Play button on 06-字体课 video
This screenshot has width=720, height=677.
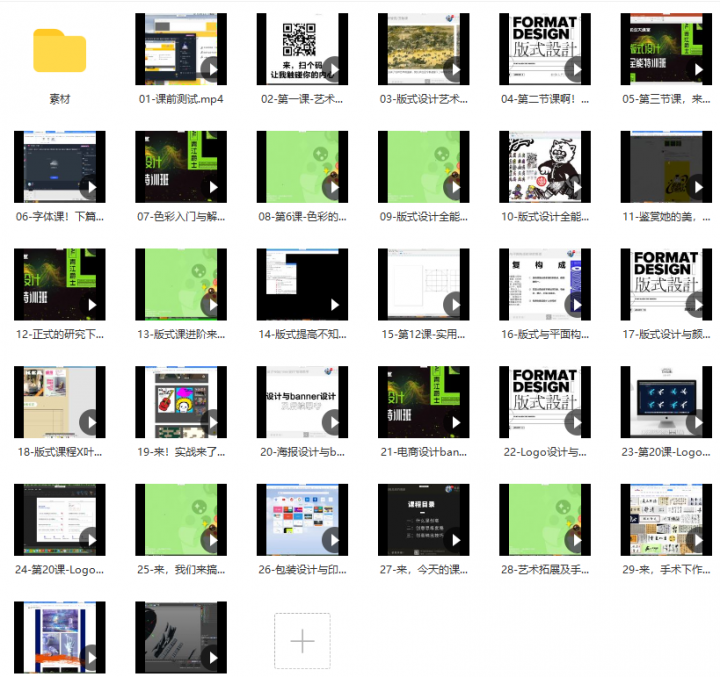pyautogui.click(x=91, y=187)
